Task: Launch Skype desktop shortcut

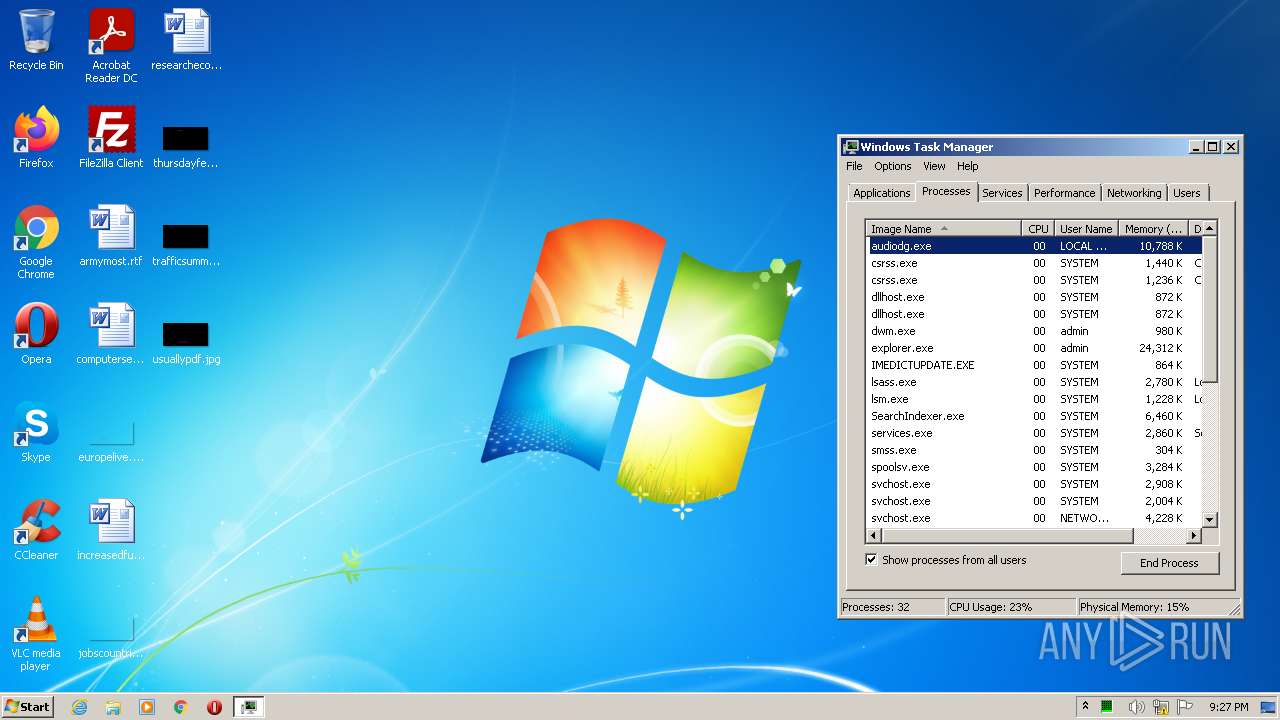Action: point(36,432)
